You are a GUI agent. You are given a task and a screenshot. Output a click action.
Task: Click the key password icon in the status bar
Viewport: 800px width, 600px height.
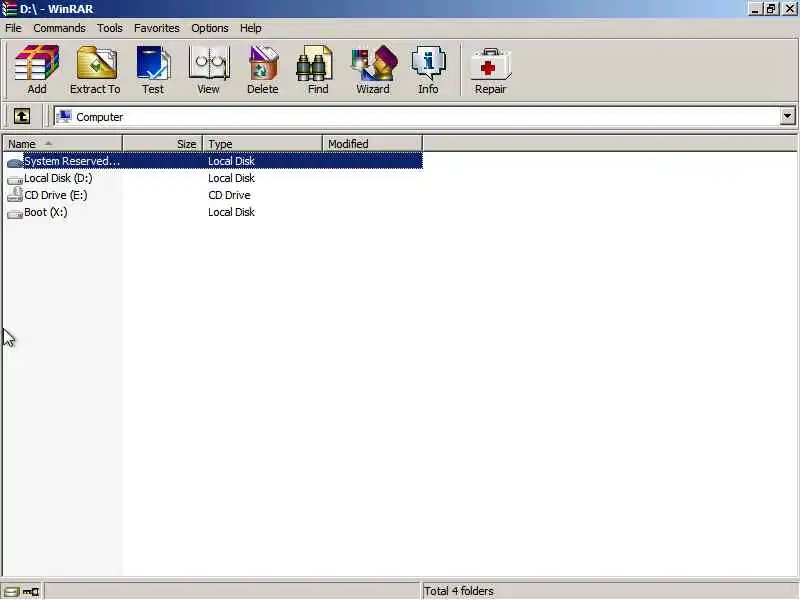31,592
